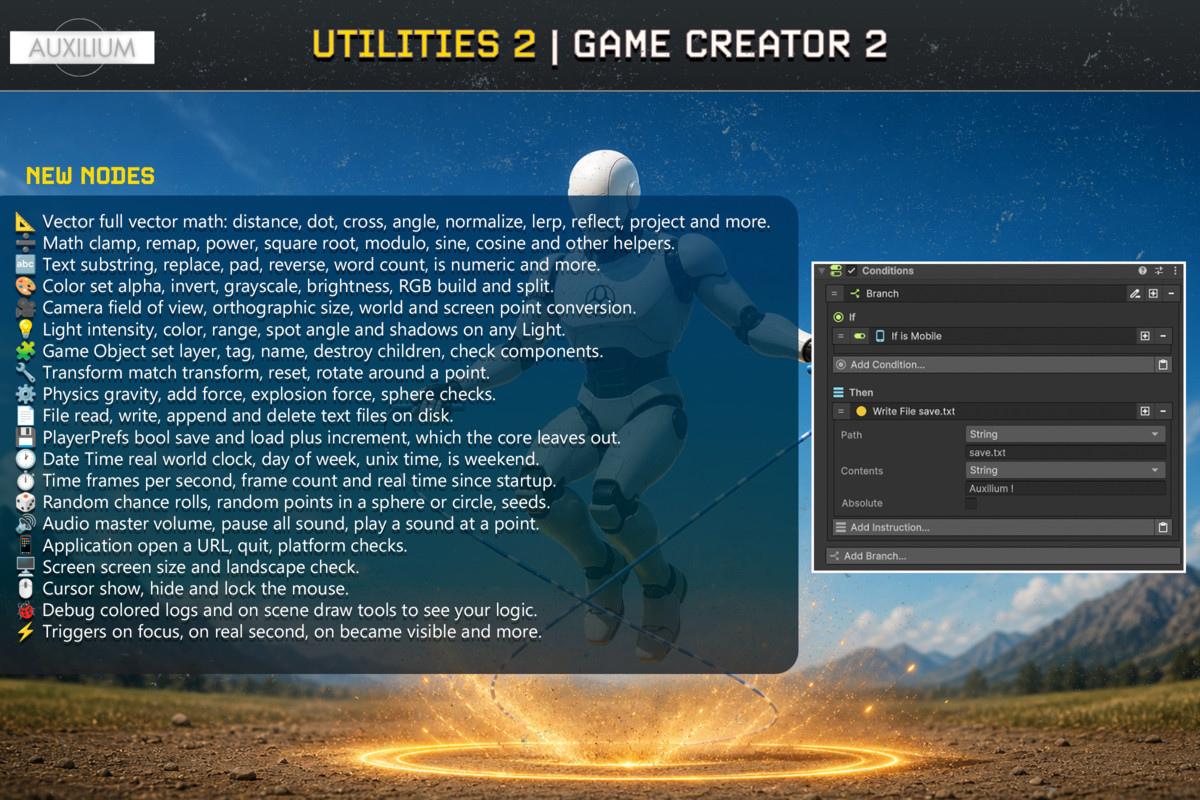This screenshot has width=1200, height=800.
Task: Duplicate the Branch with its plus icon
Action: click(1153, 294)
